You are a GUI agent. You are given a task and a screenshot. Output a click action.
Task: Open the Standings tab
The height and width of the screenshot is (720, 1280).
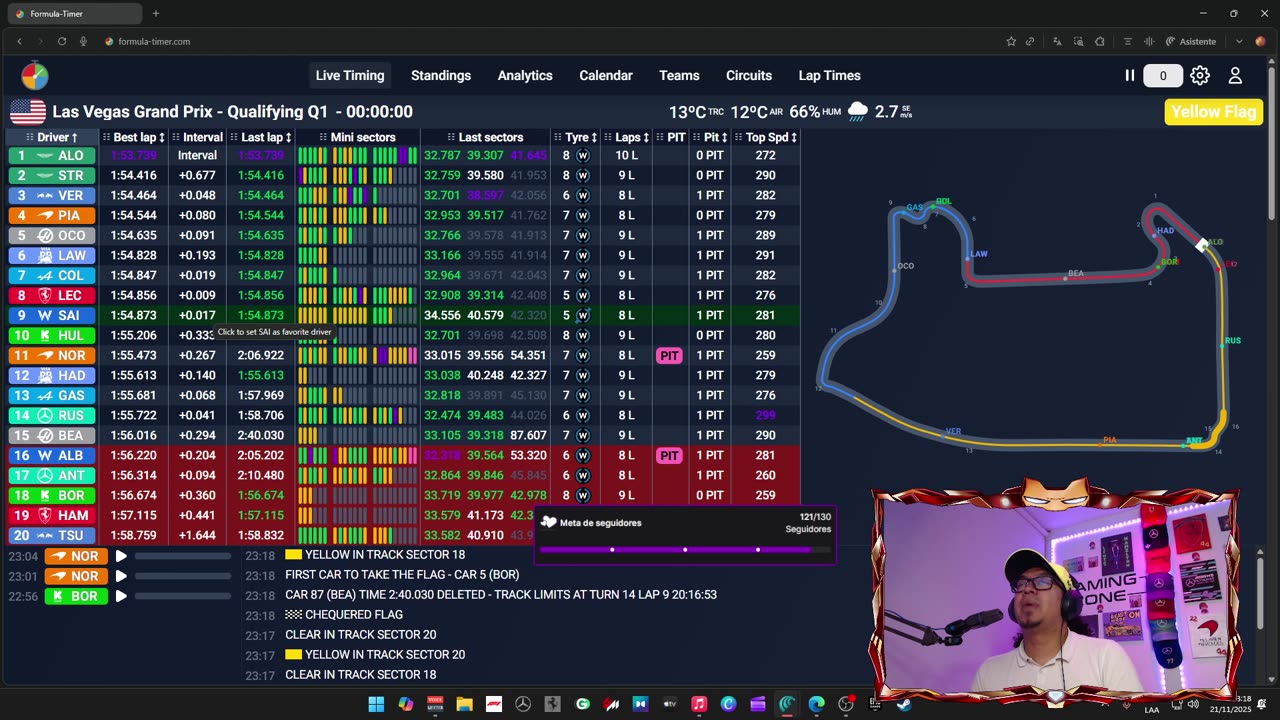pyautogui.click(x=441, y=76)
